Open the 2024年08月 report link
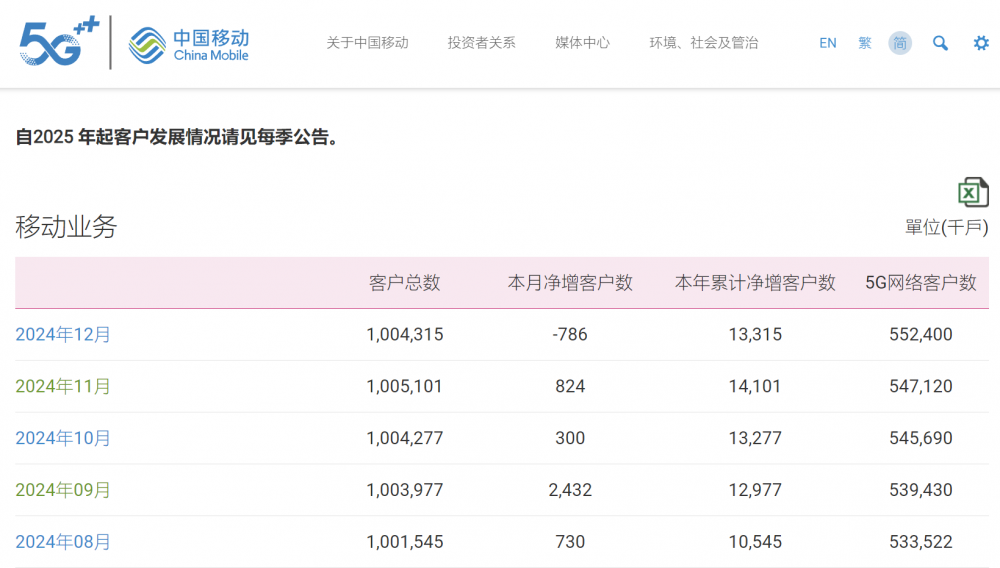1000x568 pixels. [x=63, y=542]
